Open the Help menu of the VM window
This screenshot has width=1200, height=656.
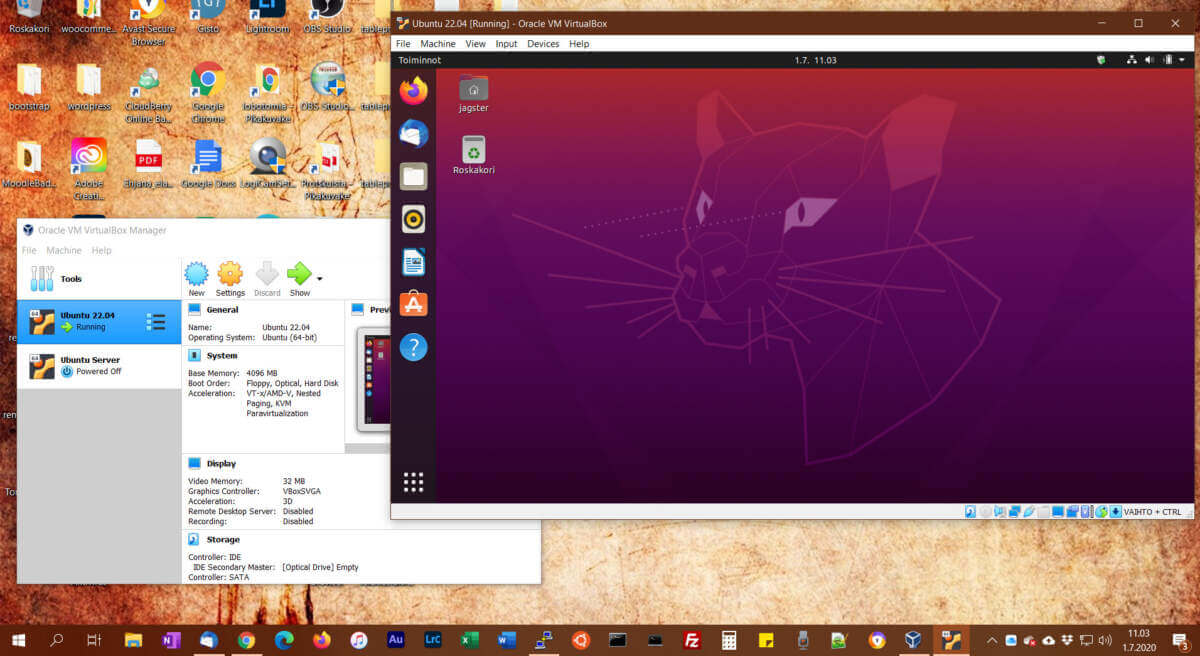click(x=579, y=44)
